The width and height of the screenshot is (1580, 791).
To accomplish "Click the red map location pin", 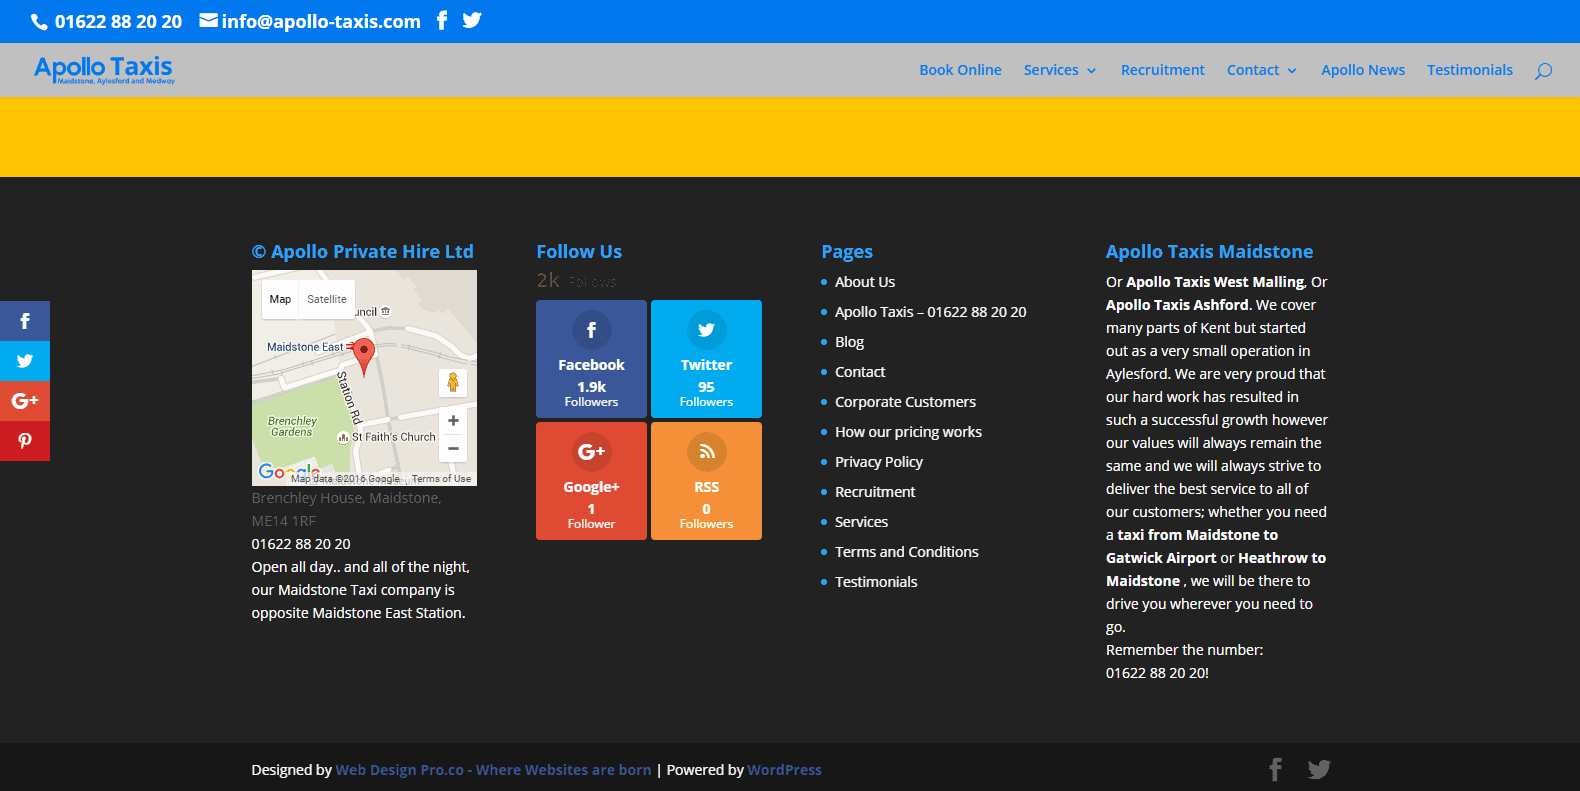I will pyautogui.click(x=364, y=356).
